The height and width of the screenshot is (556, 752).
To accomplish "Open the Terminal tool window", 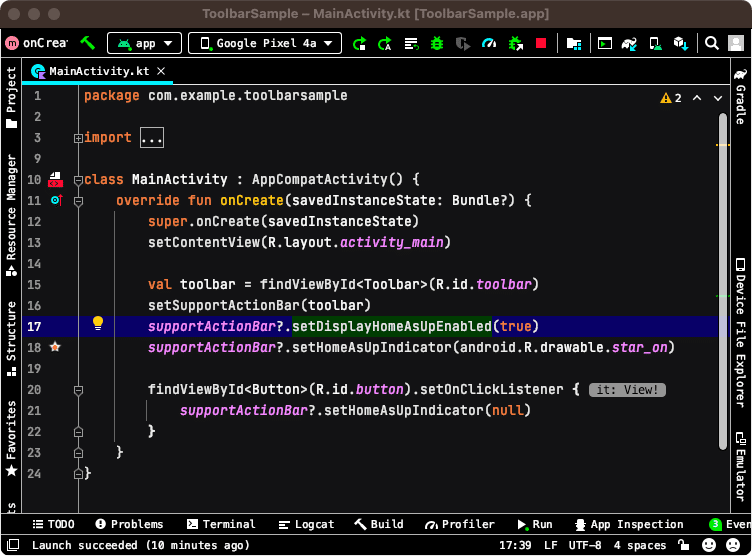I will 221,524.
